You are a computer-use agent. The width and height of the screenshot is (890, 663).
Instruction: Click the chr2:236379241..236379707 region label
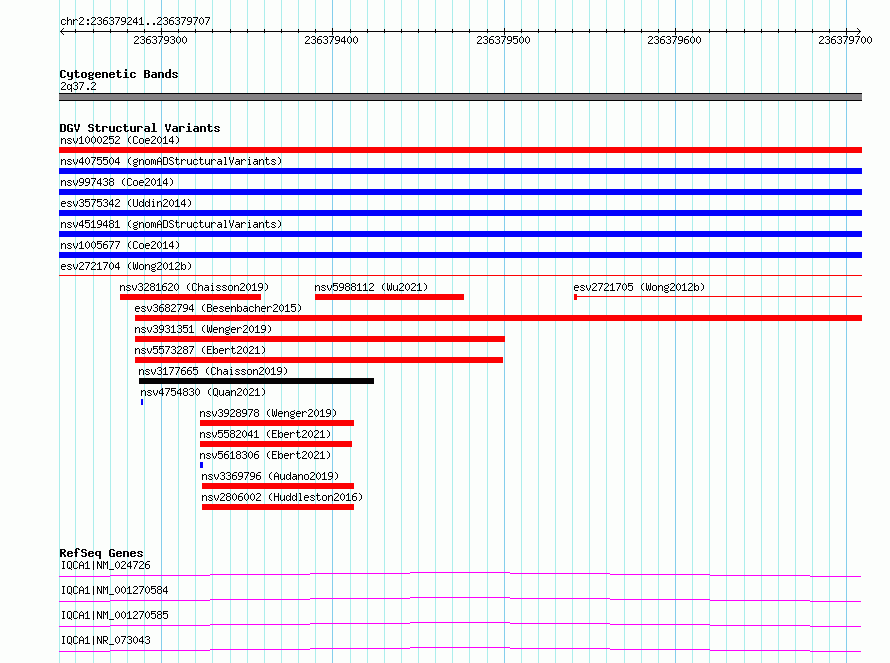click(x=135, y=22)
